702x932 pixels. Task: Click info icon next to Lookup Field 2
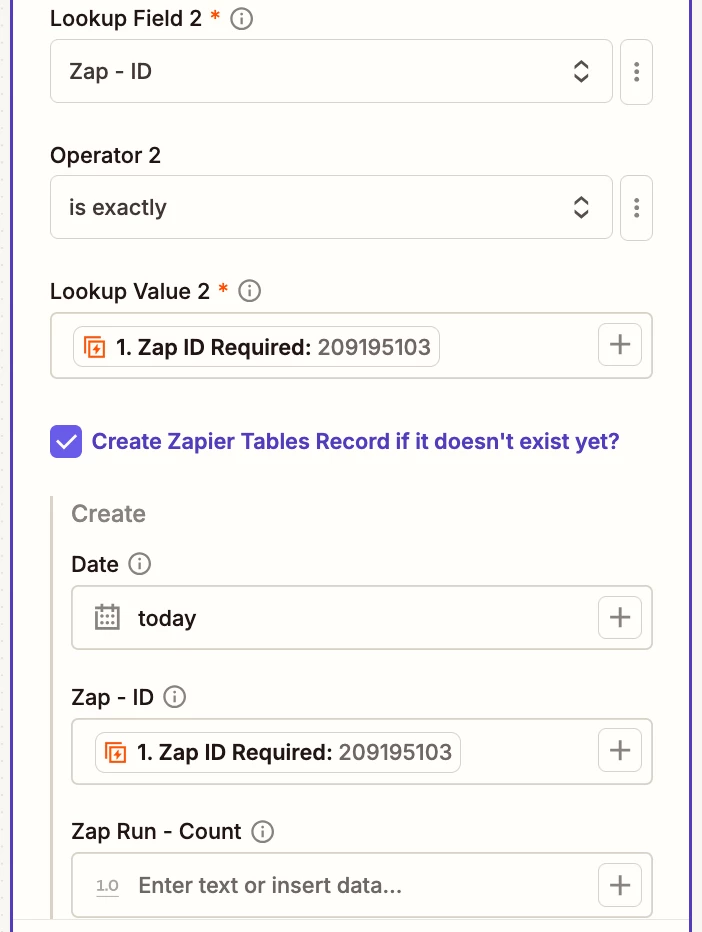coord(241,19)
